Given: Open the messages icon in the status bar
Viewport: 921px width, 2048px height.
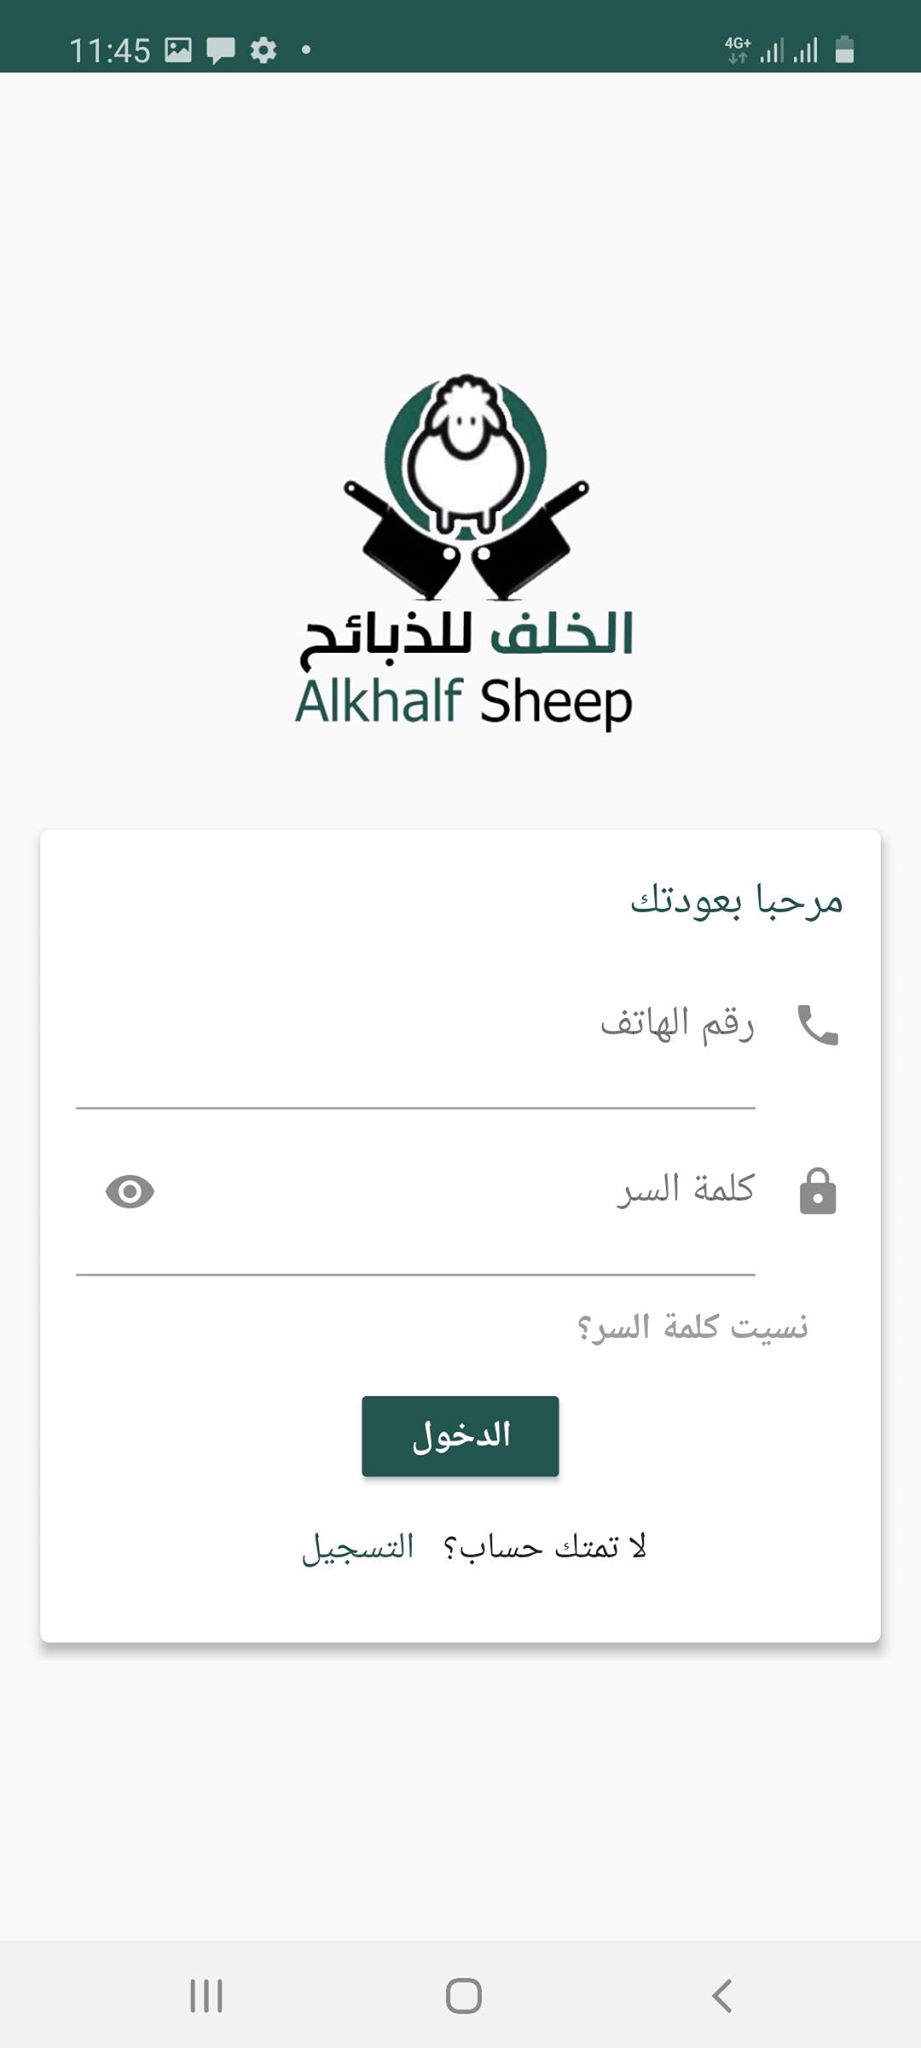Looking at the screenshot, I should pyautogui.click(x=221, y=49).
